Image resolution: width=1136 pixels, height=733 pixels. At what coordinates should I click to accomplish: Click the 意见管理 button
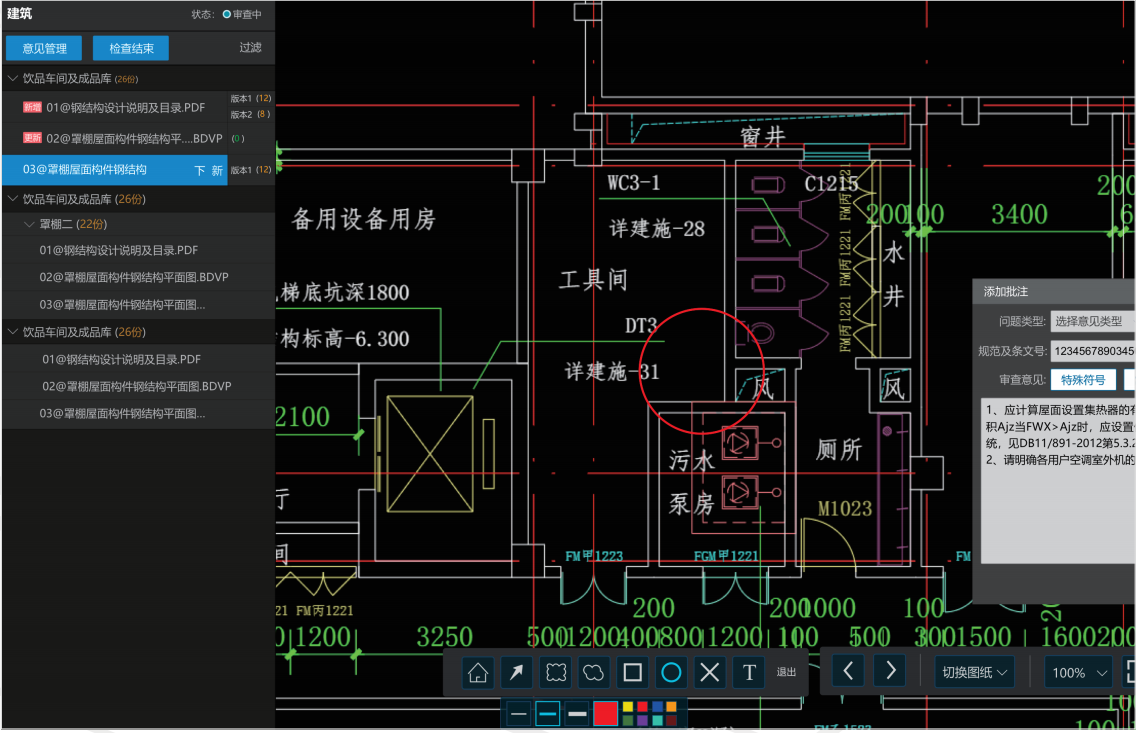coord(44,48)
